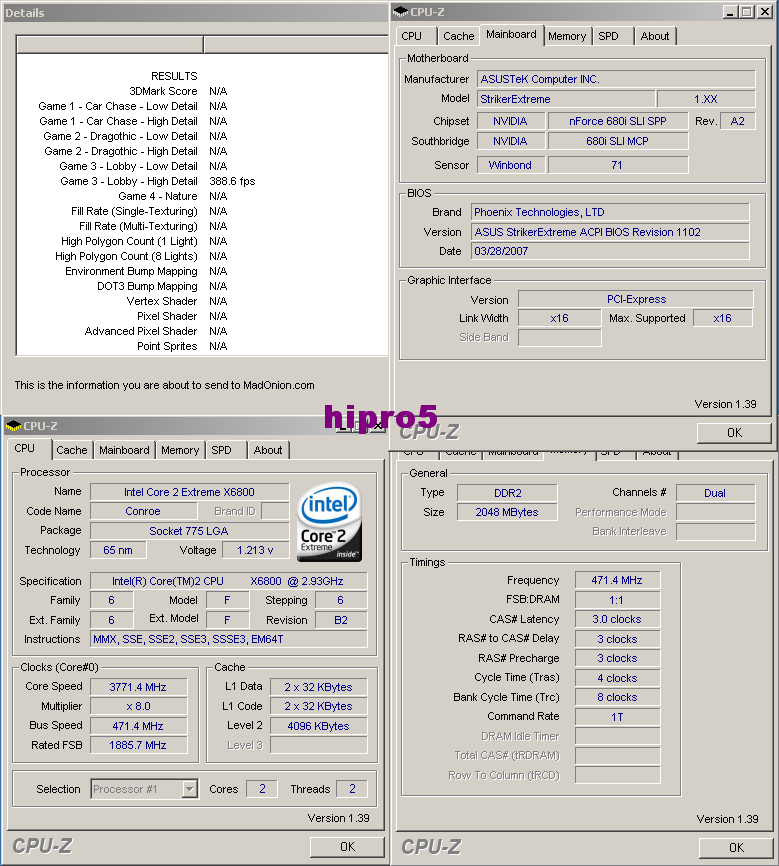Click CAS# Latency 3.0 clocks field
Viewport: 779px width, 866px height.
point(618,620)
